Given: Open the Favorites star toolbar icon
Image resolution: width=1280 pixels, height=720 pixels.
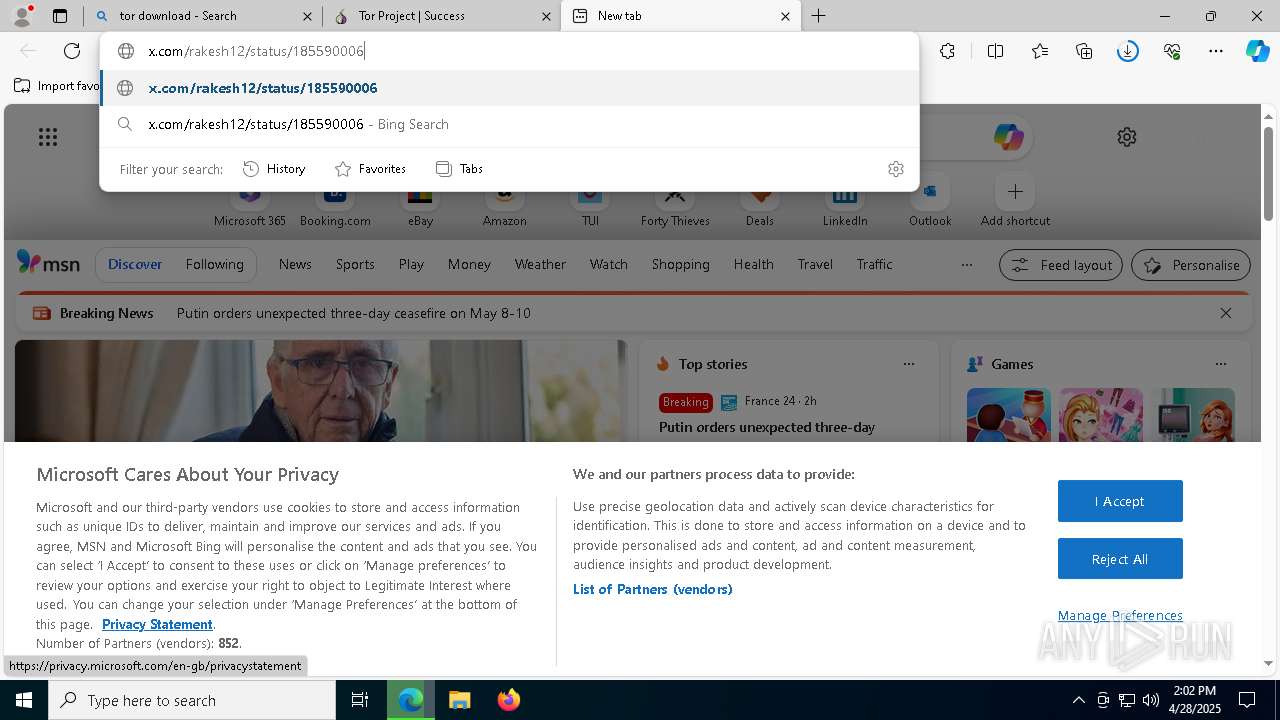Looking at the screenshot, I should tap(1040, 51).
